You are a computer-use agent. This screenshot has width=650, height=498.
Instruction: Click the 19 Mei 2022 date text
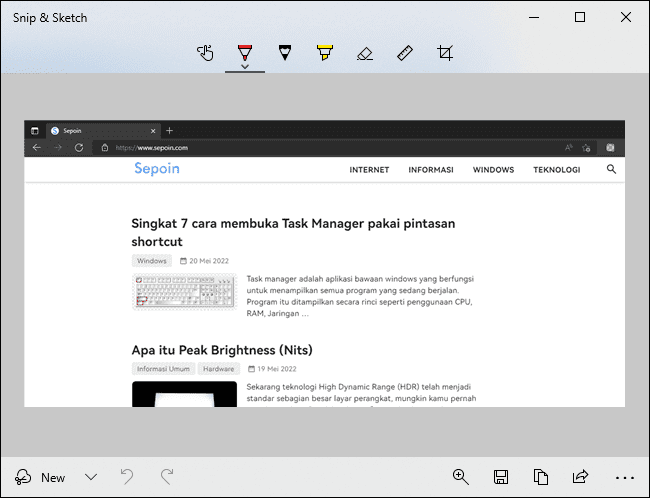(277, 369)
